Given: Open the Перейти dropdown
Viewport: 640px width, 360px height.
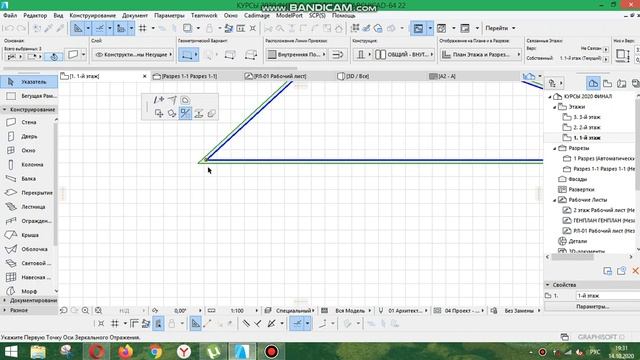Looking at the screenshot, I should (x=500, y=28).
